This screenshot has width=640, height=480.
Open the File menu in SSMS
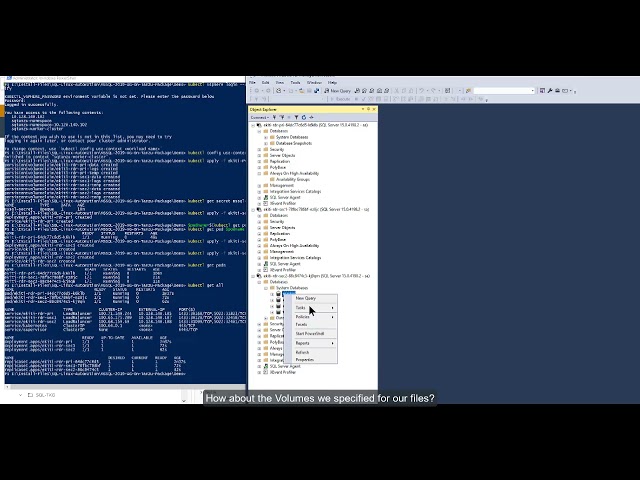252,82
